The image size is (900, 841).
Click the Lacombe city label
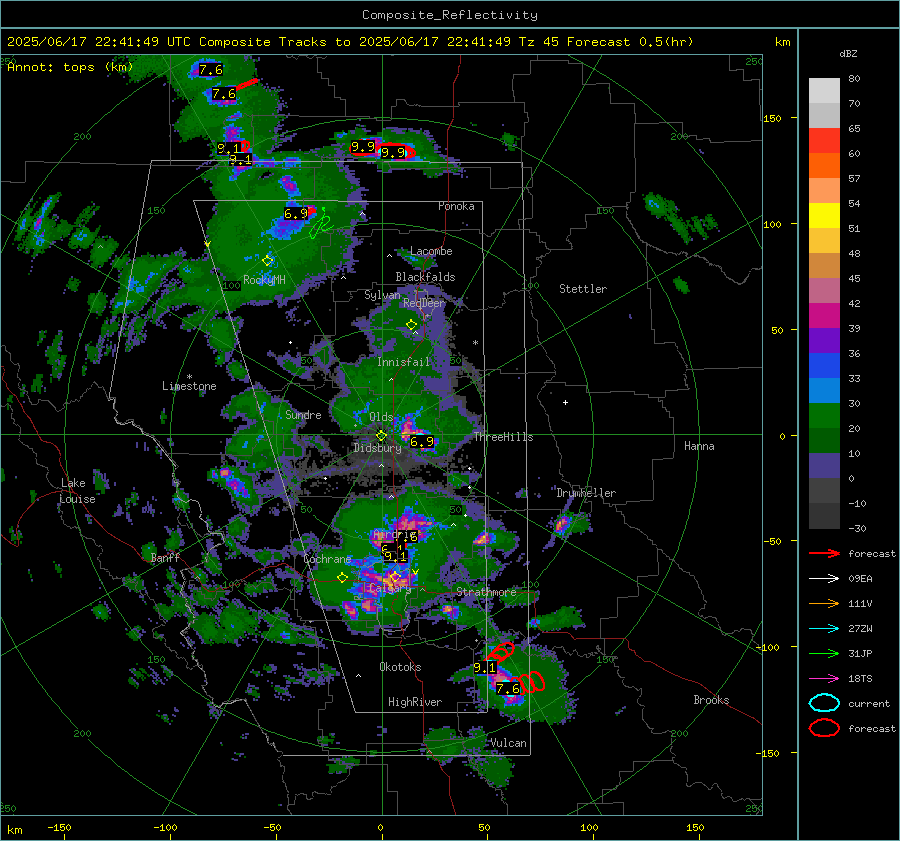point(431,251)
